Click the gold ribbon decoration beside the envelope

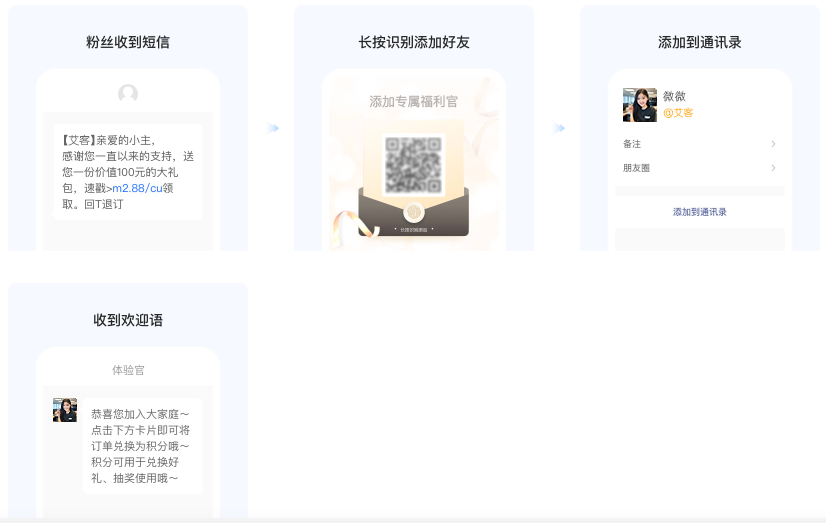click(x=353, y=227)
